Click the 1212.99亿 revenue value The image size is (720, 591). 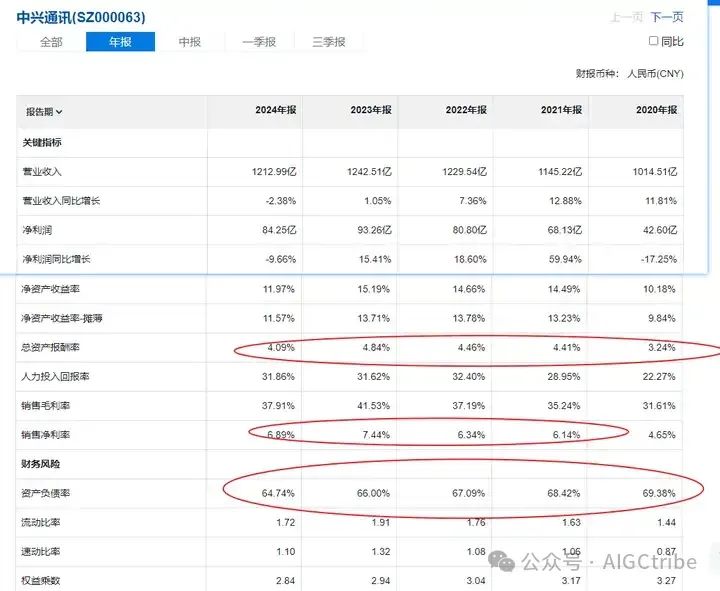(x=274, y=172)
